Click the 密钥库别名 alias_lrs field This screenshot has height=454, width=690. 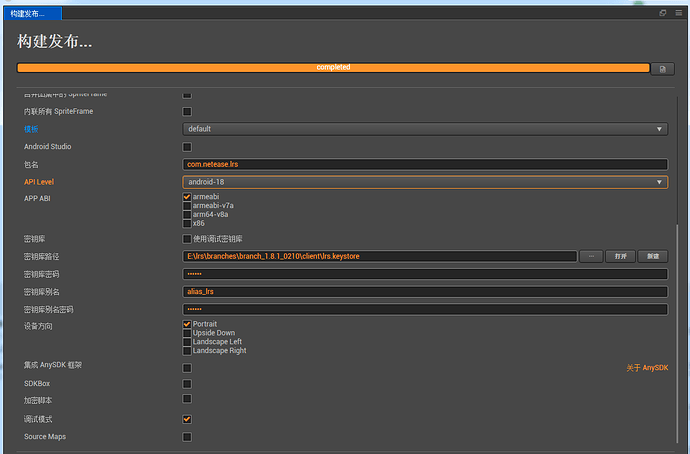click(x=425, y=292)
